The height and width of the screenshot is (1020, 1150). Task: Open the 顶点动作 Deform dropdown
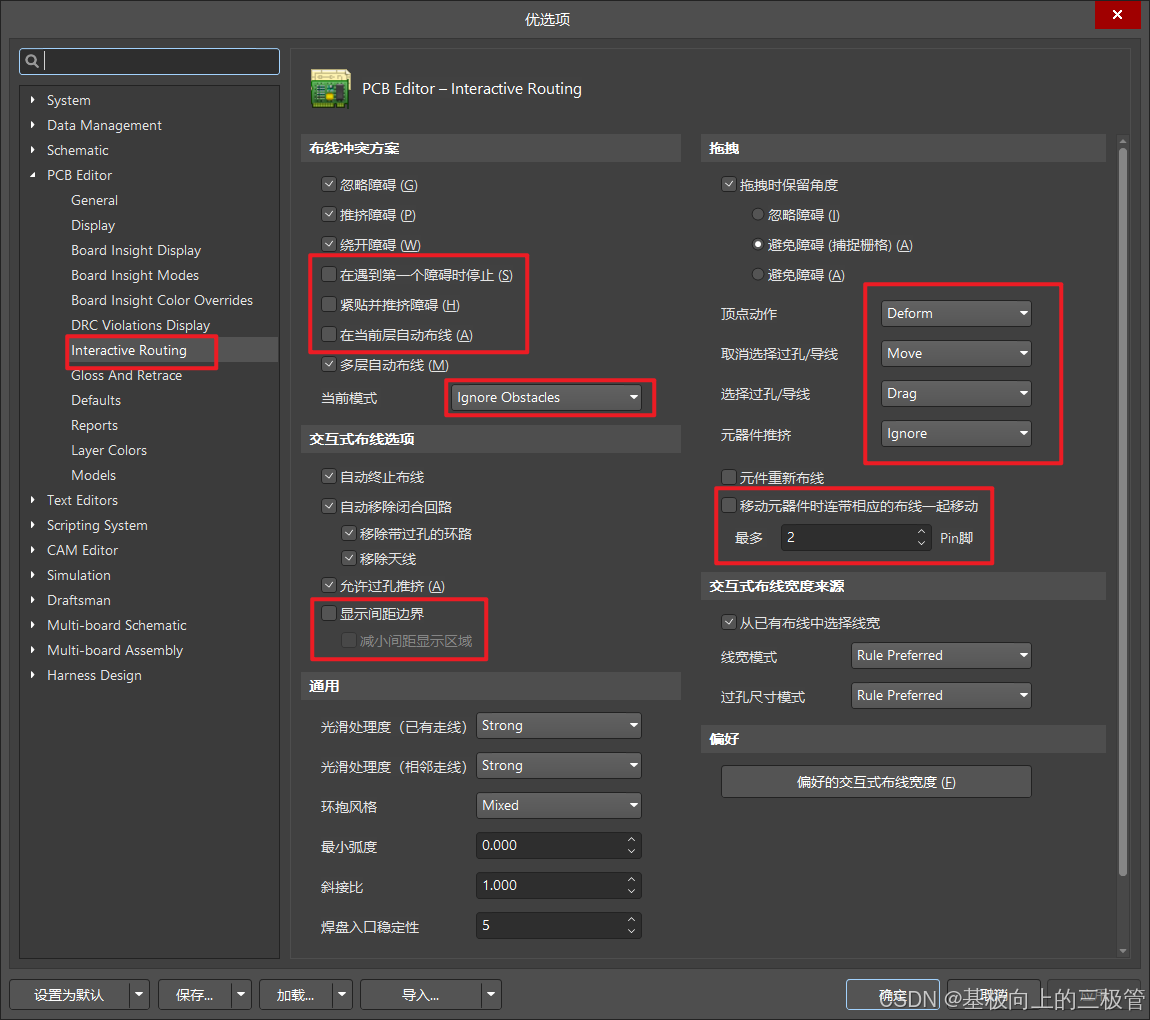coord(956,313)
